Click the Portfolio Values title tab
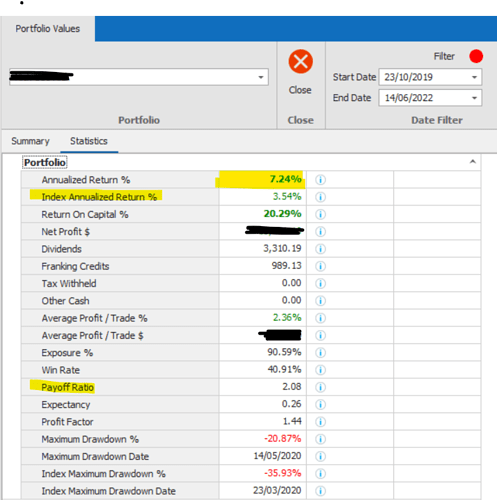The width and height of the screenshot is (497, 500). (x=48, y=29)
